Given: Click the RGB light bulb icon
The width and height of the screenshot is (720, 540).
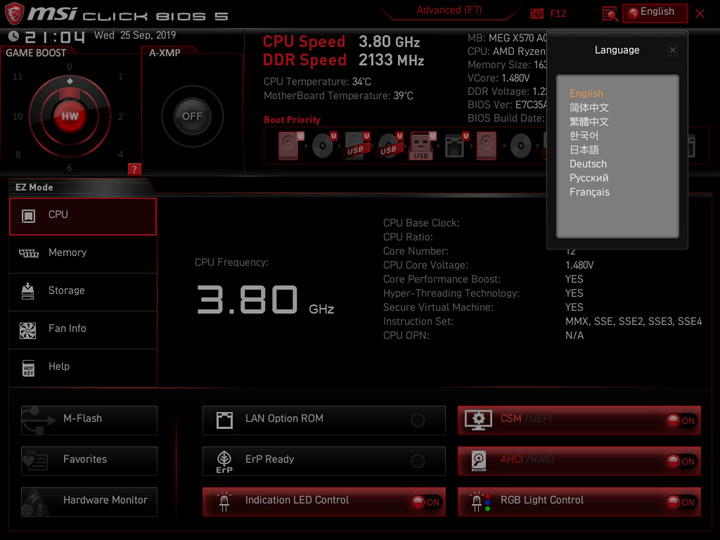Looking at the screenshot, I should (x=480, y=502).
